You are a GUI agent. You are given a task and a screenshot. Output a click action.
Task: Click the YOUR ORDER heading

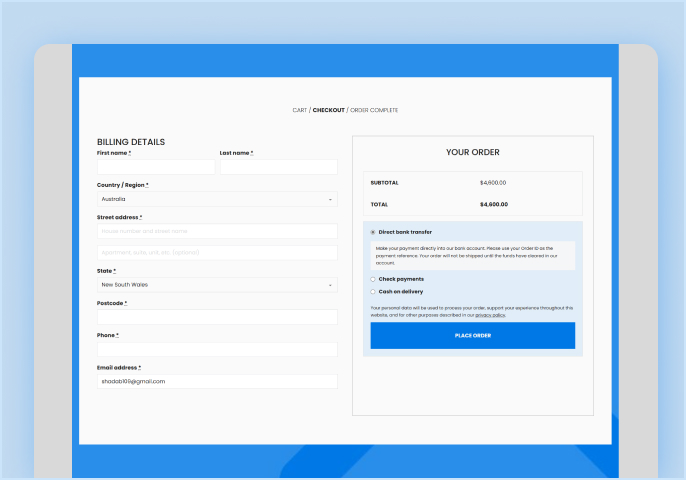[472, 152]
